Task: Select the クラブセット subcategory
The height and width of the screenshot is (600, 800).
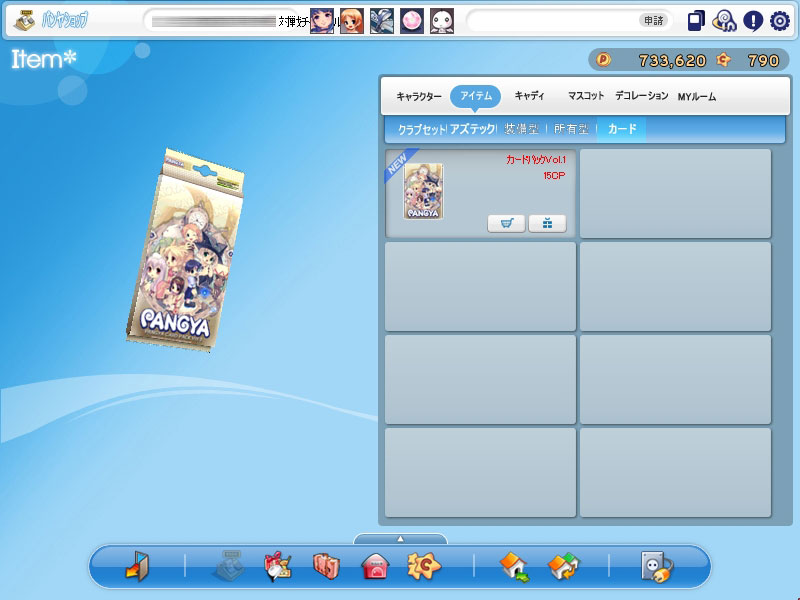Action: (422, 130)
